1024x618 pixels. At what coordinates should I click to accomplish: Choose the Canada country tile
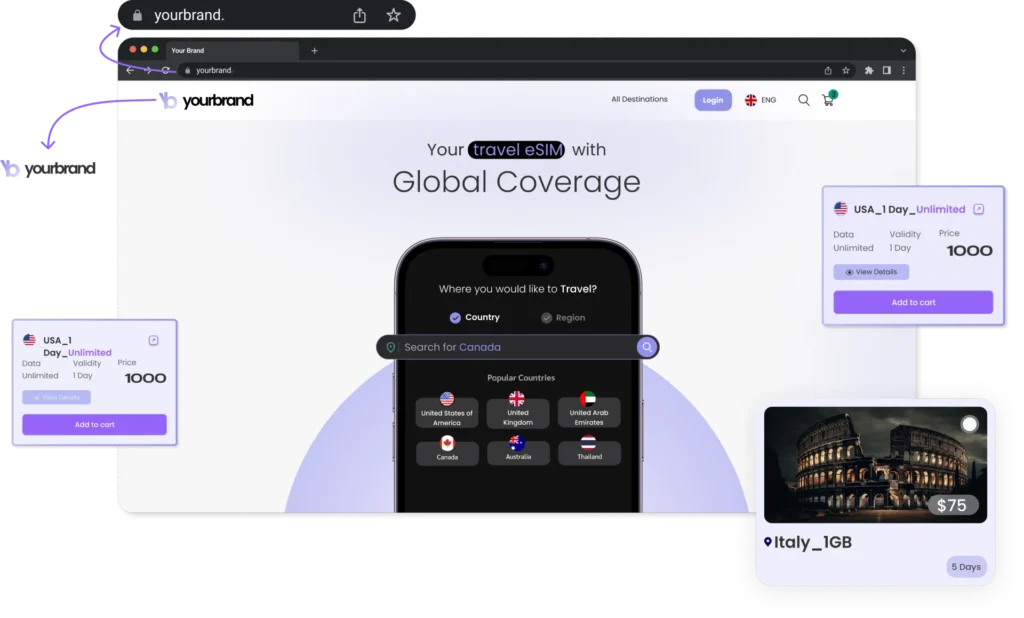coord(447,450)
